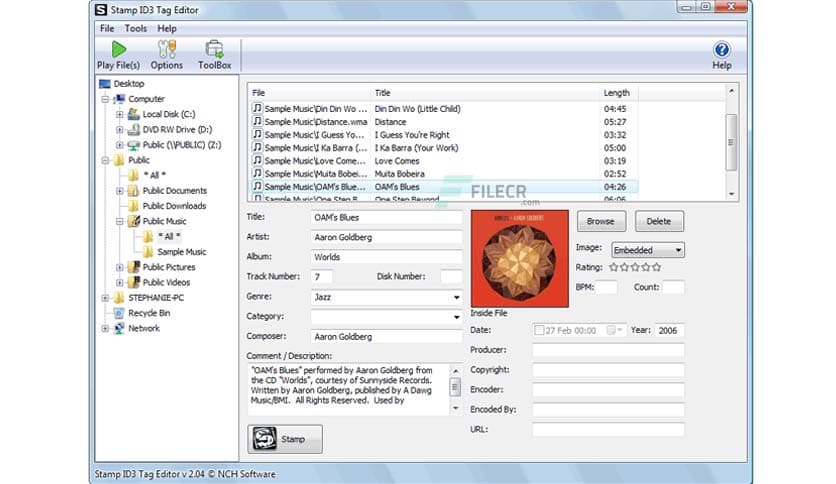Click the Public (\\PUBLIC) (Z:) network drive icon

coord(134,145)
